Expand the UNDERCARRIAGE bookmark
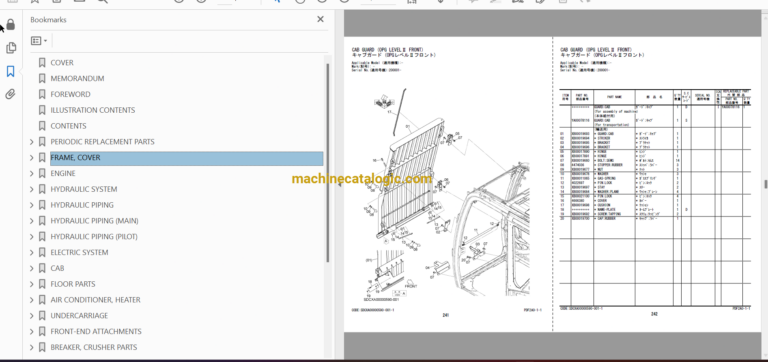768x362 pixels. [x=32, y=316]
